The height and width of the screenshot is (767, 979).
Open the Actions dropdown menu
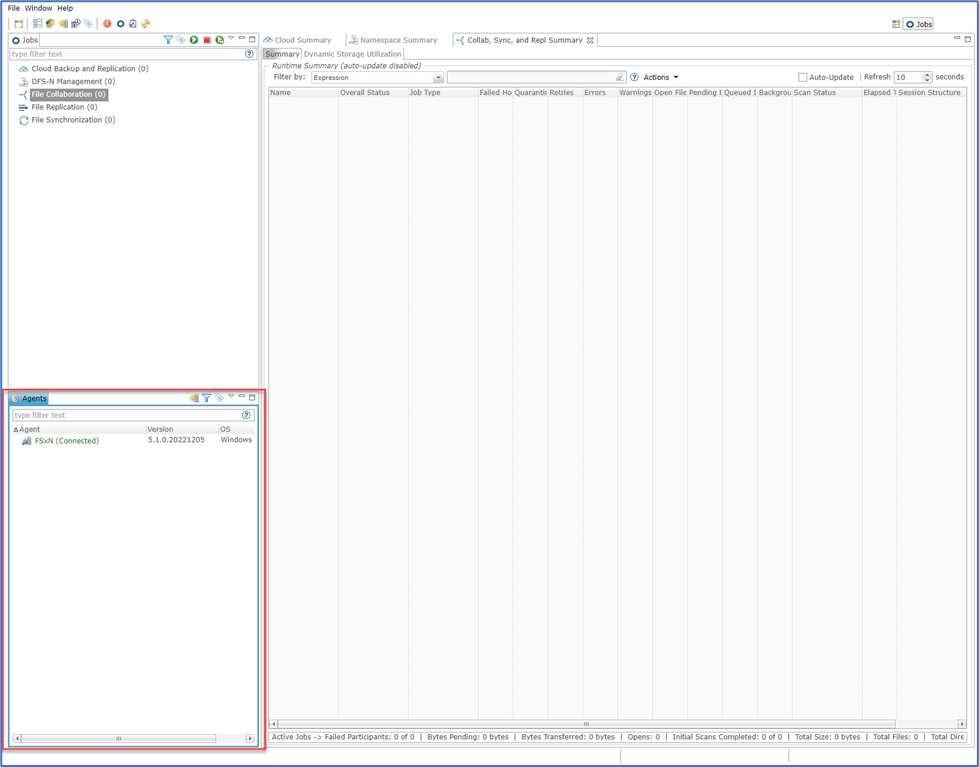point(660,77)
